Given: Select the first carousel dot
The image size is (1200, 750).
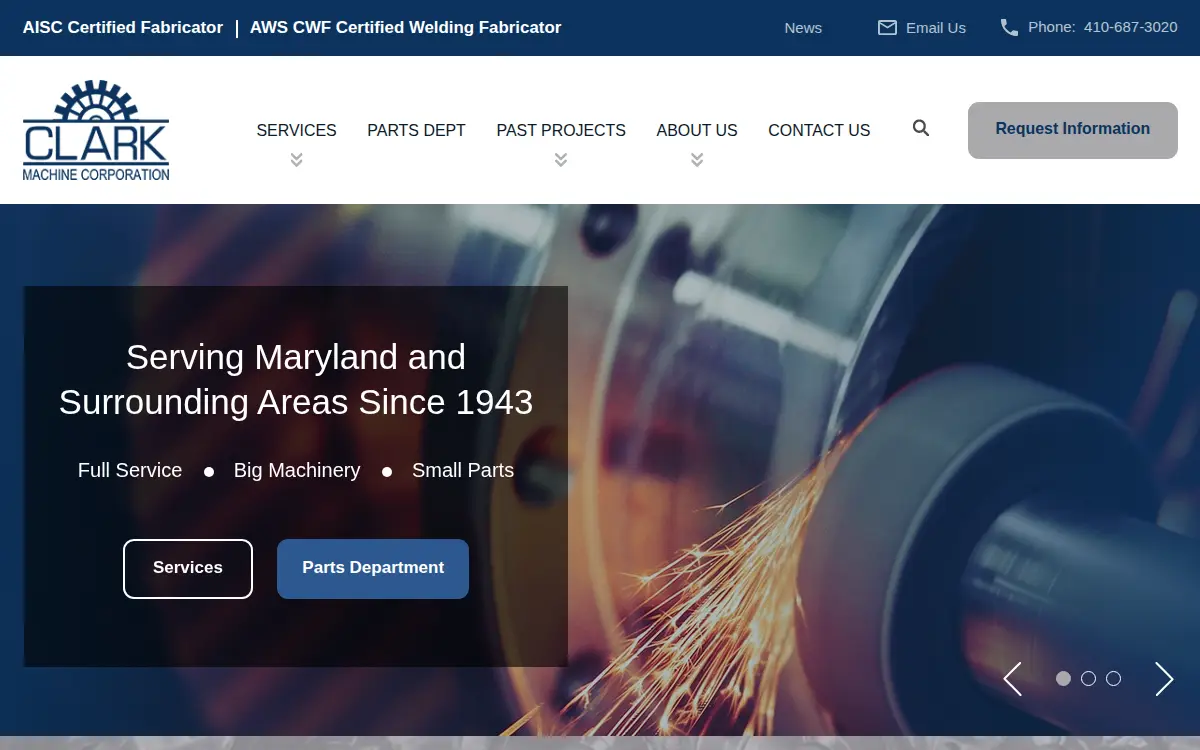Looking at the screenshot, I should pyautogui.click(x=1063, y=678).
